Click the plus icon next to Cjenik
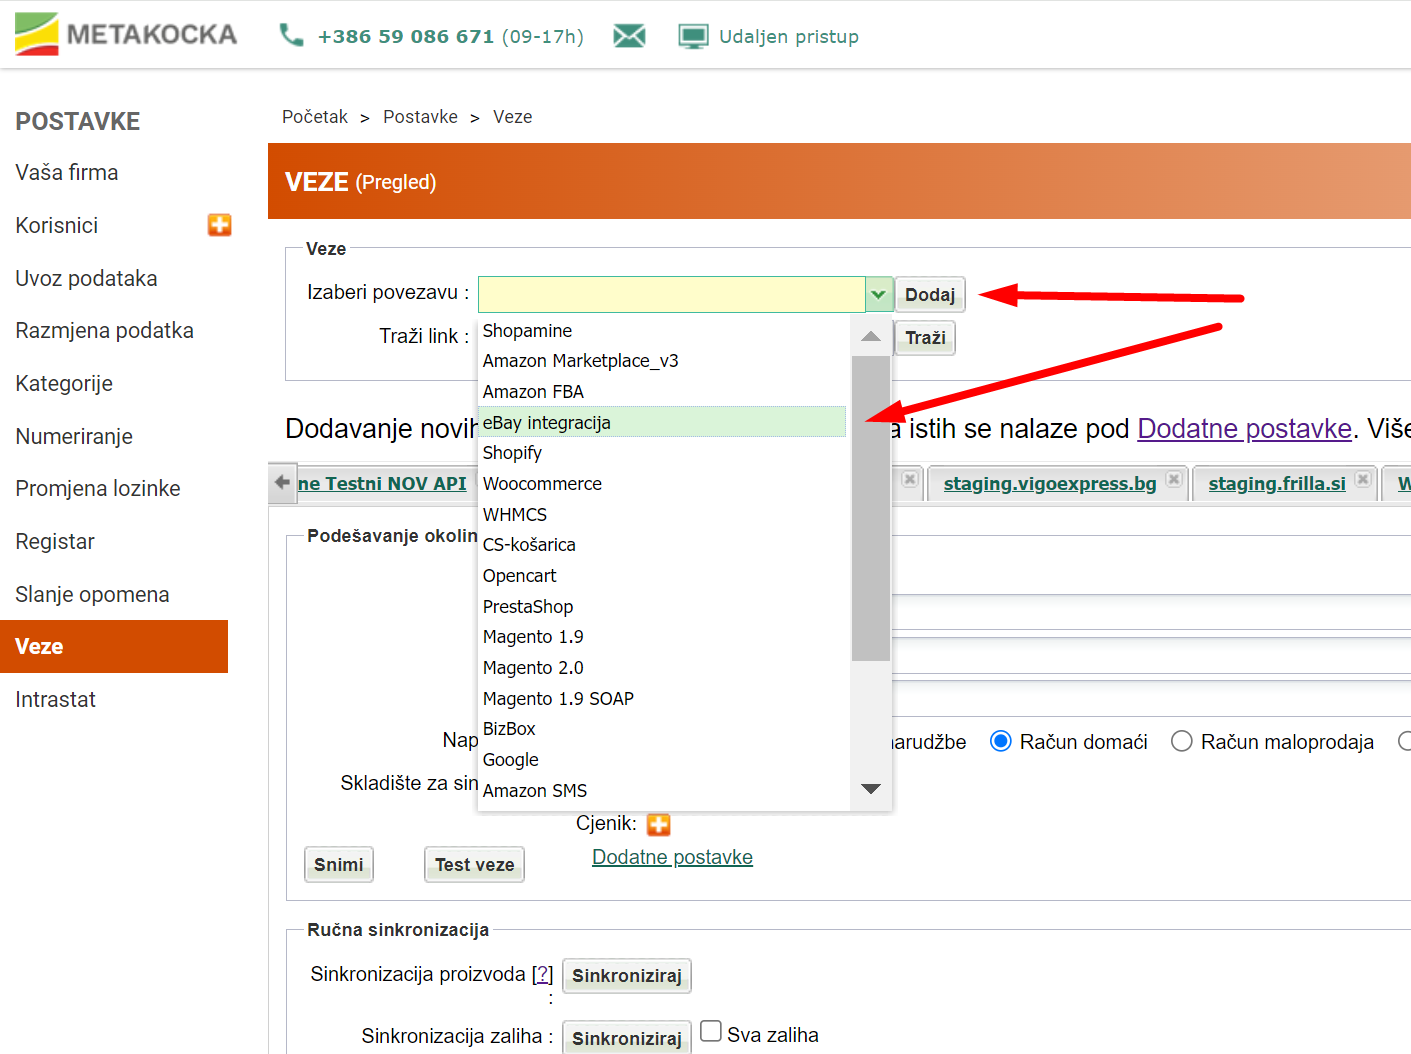 (x=658, y=824)
